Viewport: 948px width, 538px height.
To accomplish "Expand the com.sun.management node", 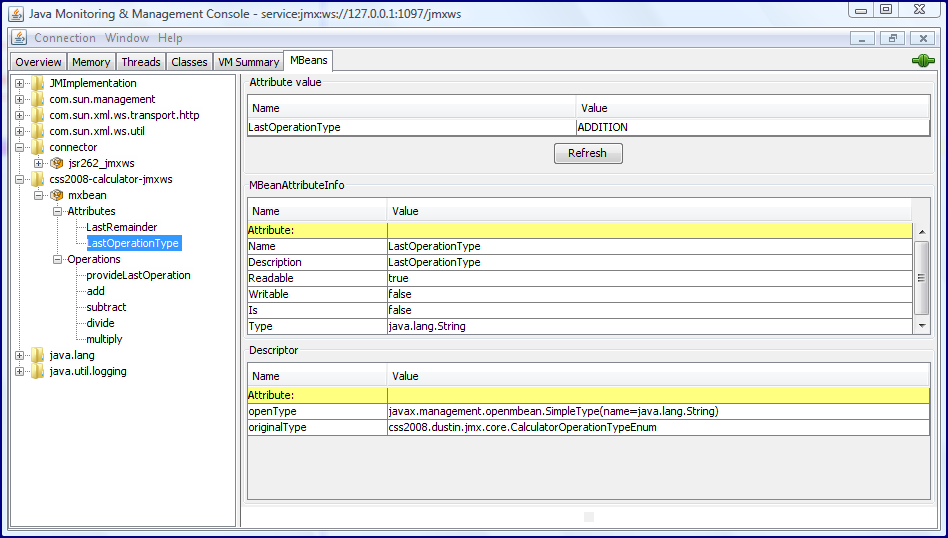I will 19,99.
